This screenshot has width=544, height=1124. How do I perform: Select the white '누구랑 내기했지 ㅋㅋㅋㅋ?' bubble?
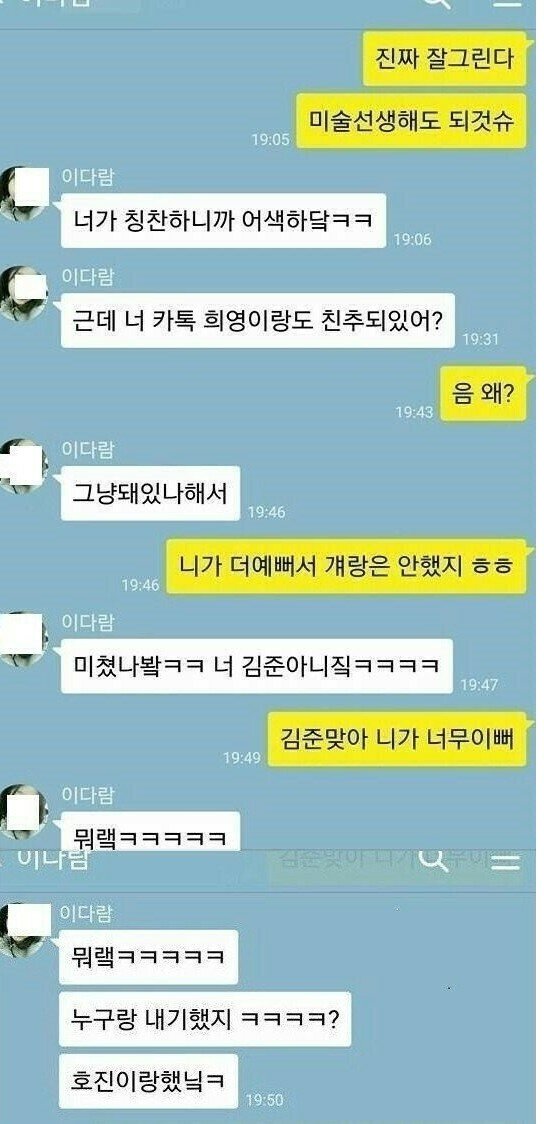[x=205, y=1019]
